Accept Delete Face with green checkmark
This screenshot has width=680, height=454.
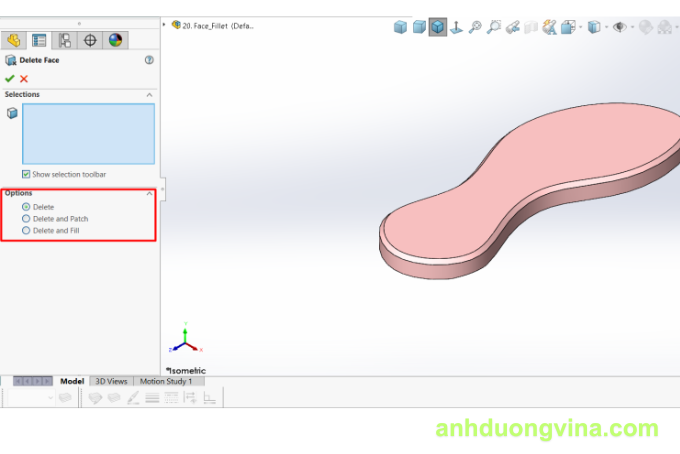10,78
